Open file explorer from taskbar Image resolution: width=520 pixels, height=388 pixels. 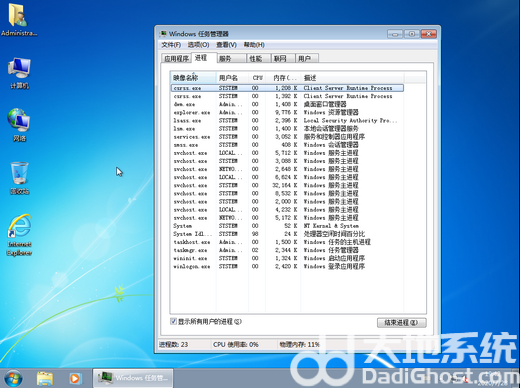click(x=45, y=378)
